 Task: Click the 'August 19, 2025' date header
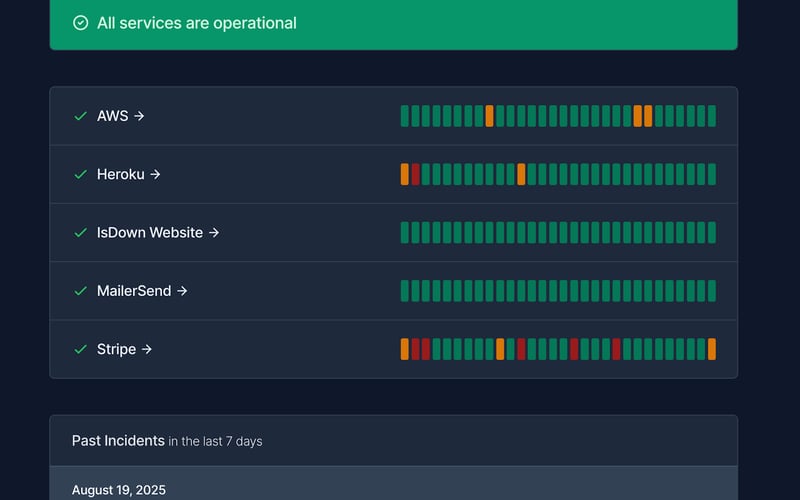pos(118,490)
